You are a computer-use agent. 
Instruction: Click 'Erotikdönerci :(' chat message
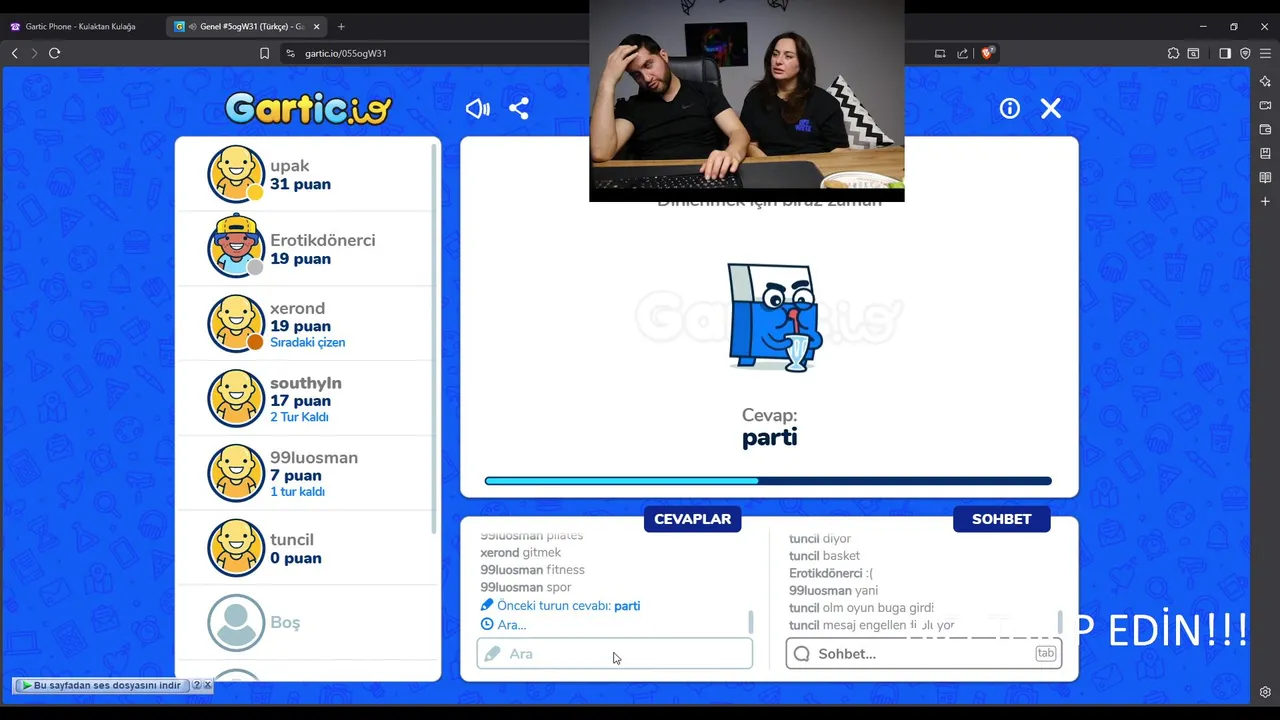tap(831, 574)
